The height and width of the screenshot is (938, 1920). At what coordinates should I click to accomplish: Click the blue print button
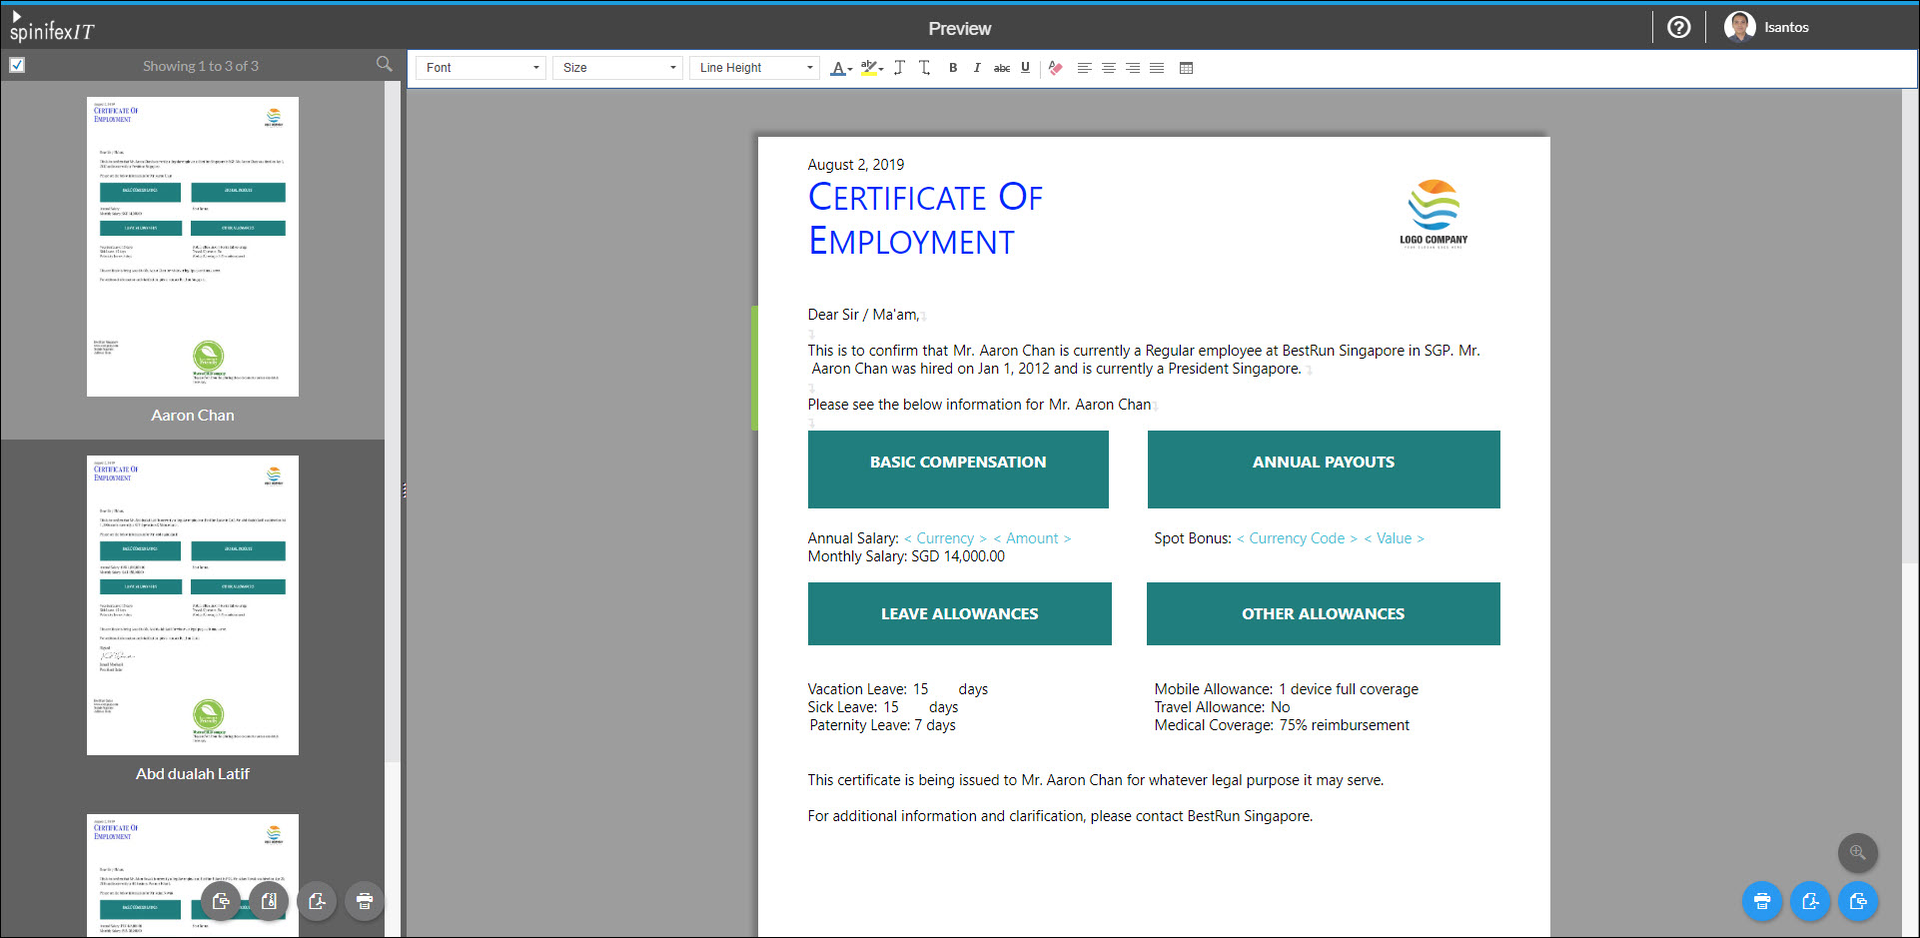(x=1762, y=901)
